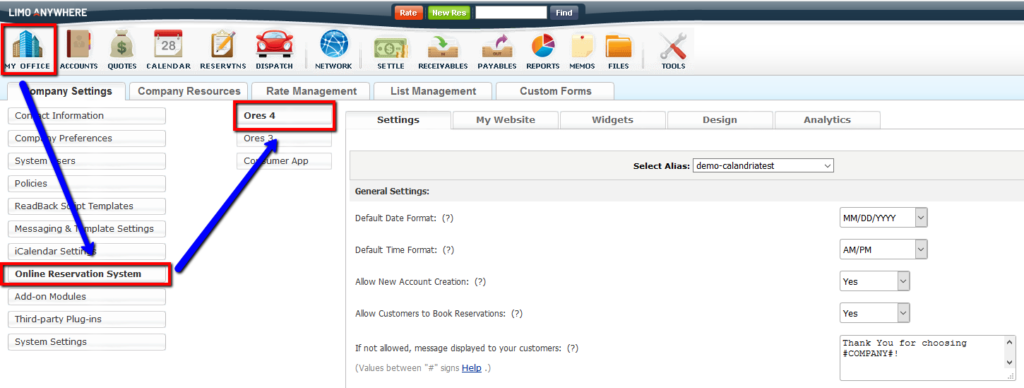Select iCalendar Settings in the sidebar
1024x388 pixels.
click(x=87, y=251)
